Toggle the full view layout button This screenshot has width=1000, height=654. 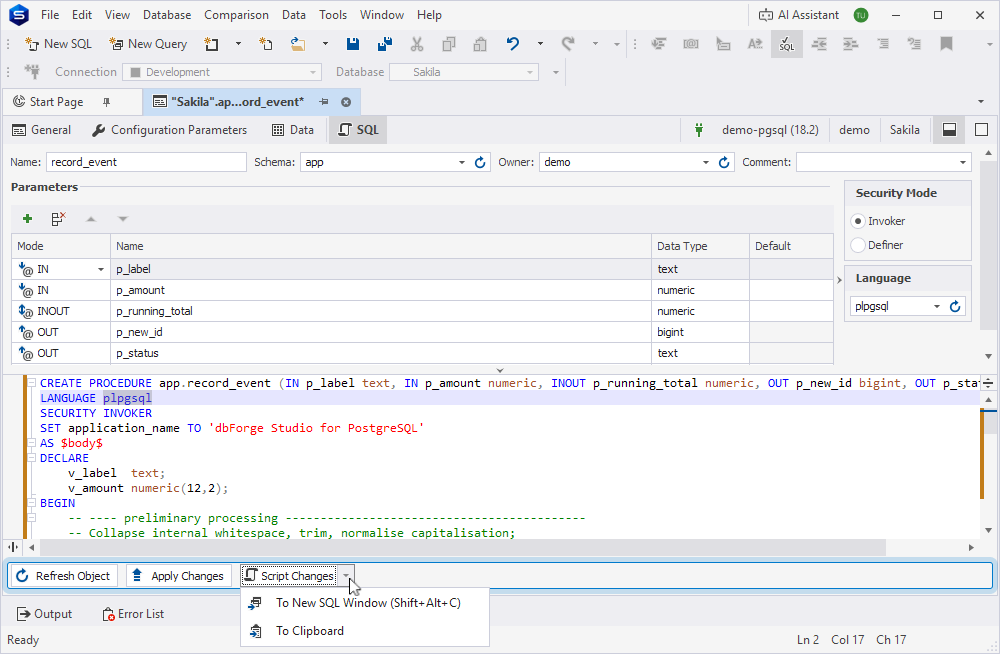(982, 130)
